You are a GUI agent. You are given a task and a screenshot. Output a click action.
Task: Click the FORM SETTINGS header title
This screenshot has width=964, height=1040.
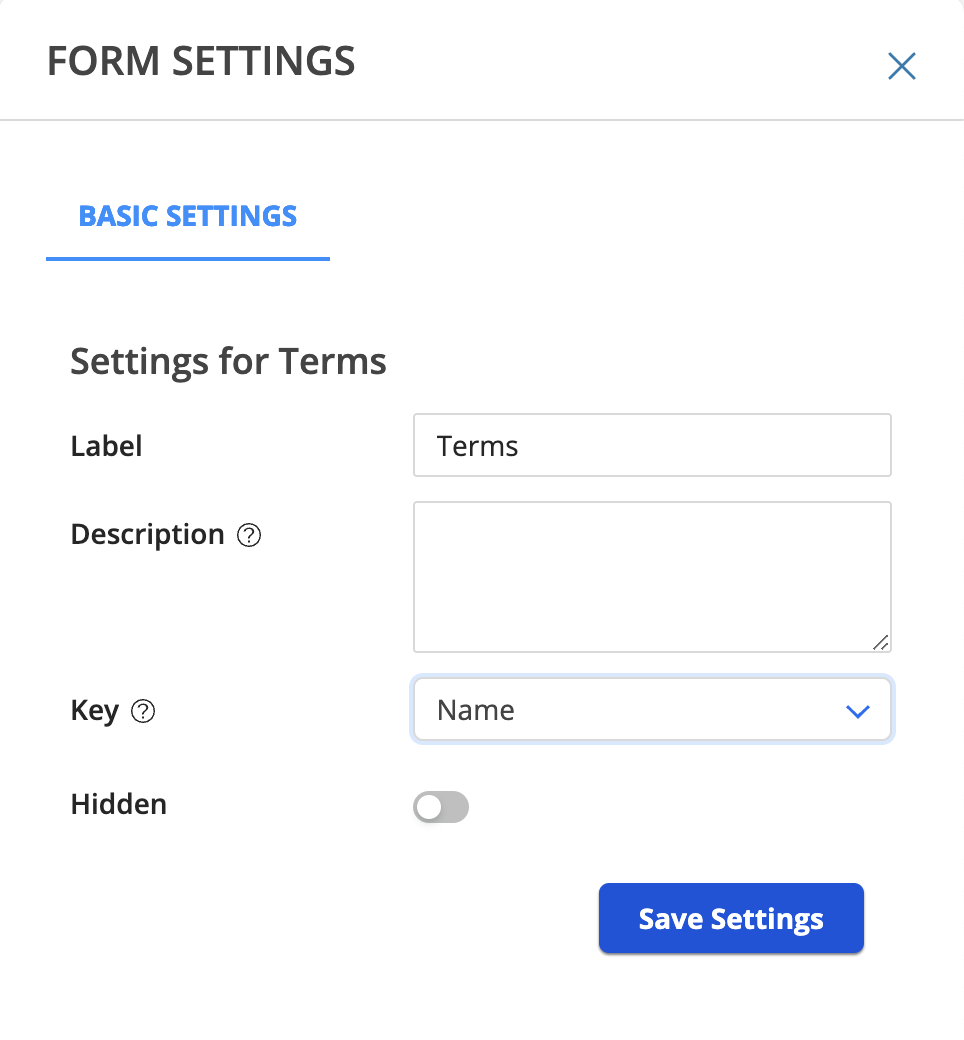pos(201,61)
